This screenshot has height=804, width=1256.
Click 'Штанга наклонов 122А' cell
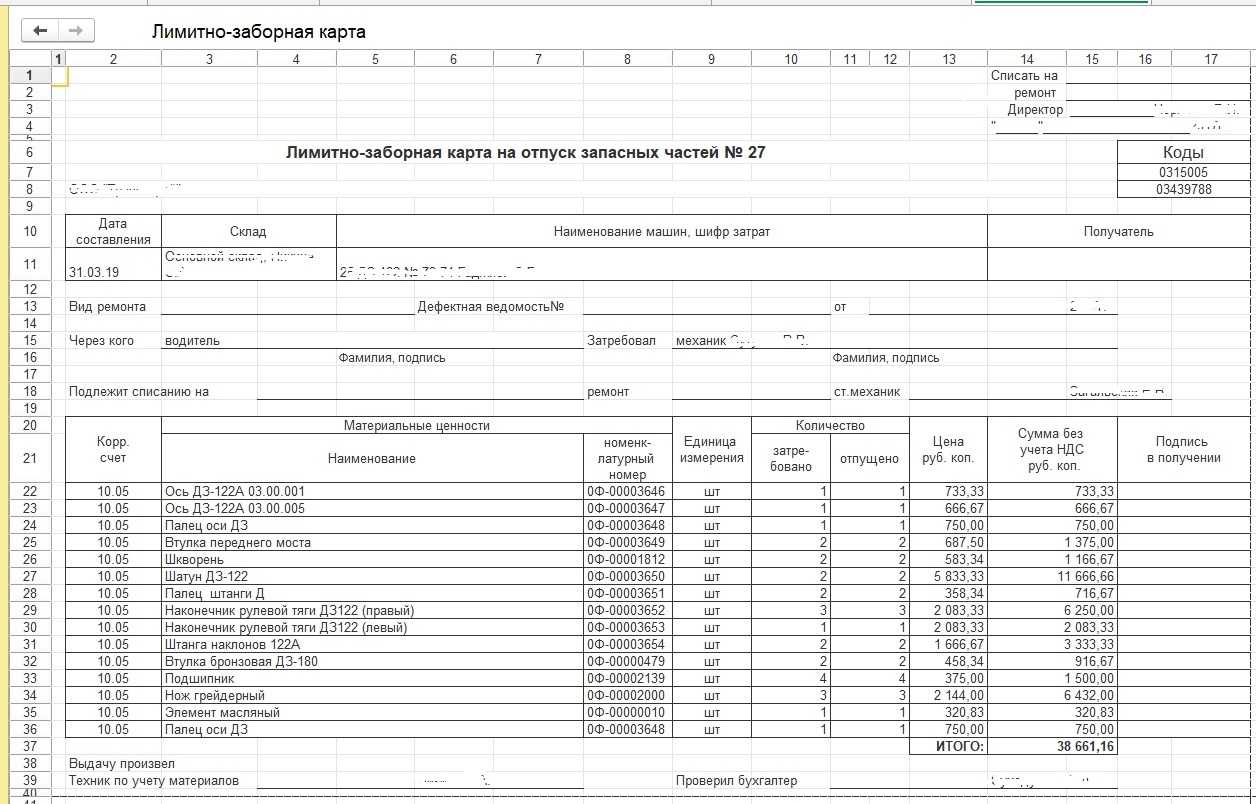tap(372, 644)
